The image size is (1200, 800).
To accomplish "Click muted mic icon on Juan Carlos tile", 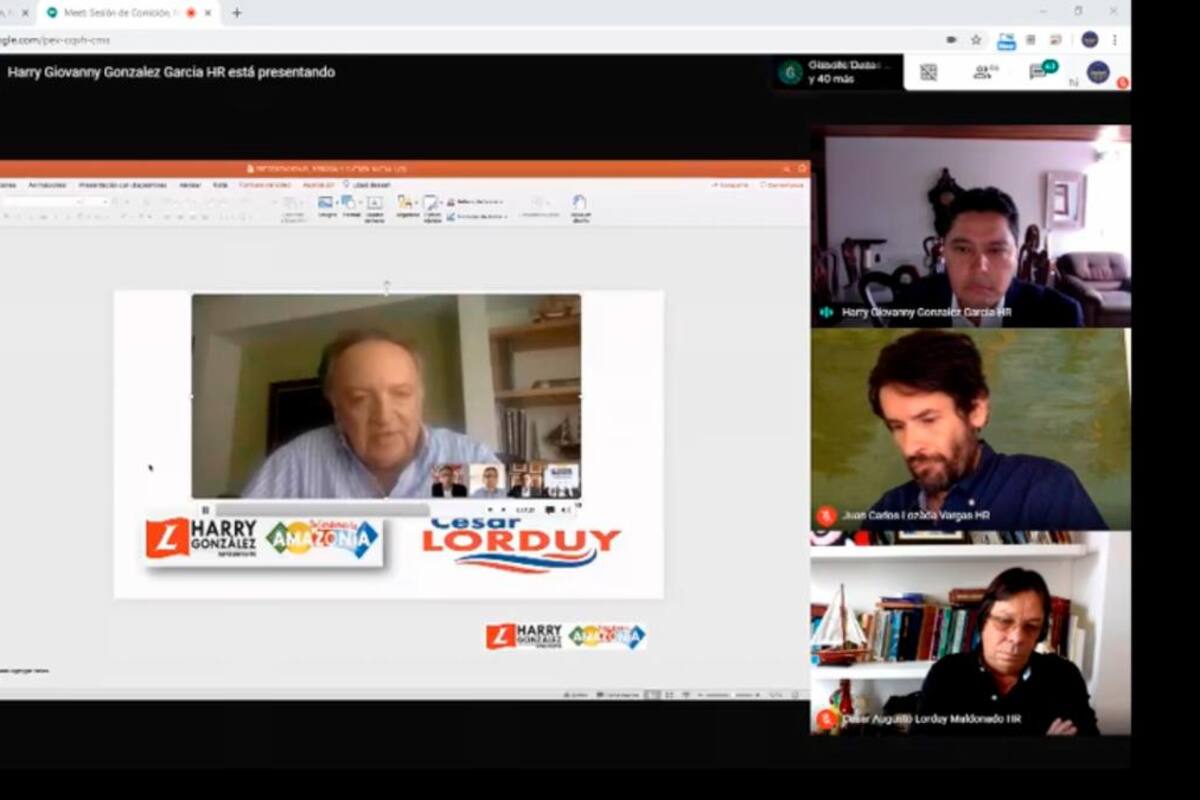I will tap(826, 516).
